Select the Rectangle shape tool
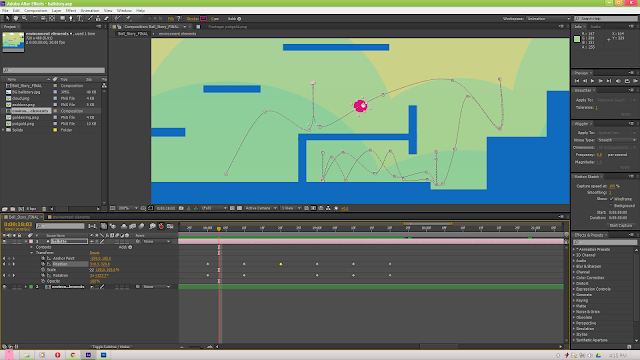Viewport: 640px width, 360px height. tap(62, 18)
